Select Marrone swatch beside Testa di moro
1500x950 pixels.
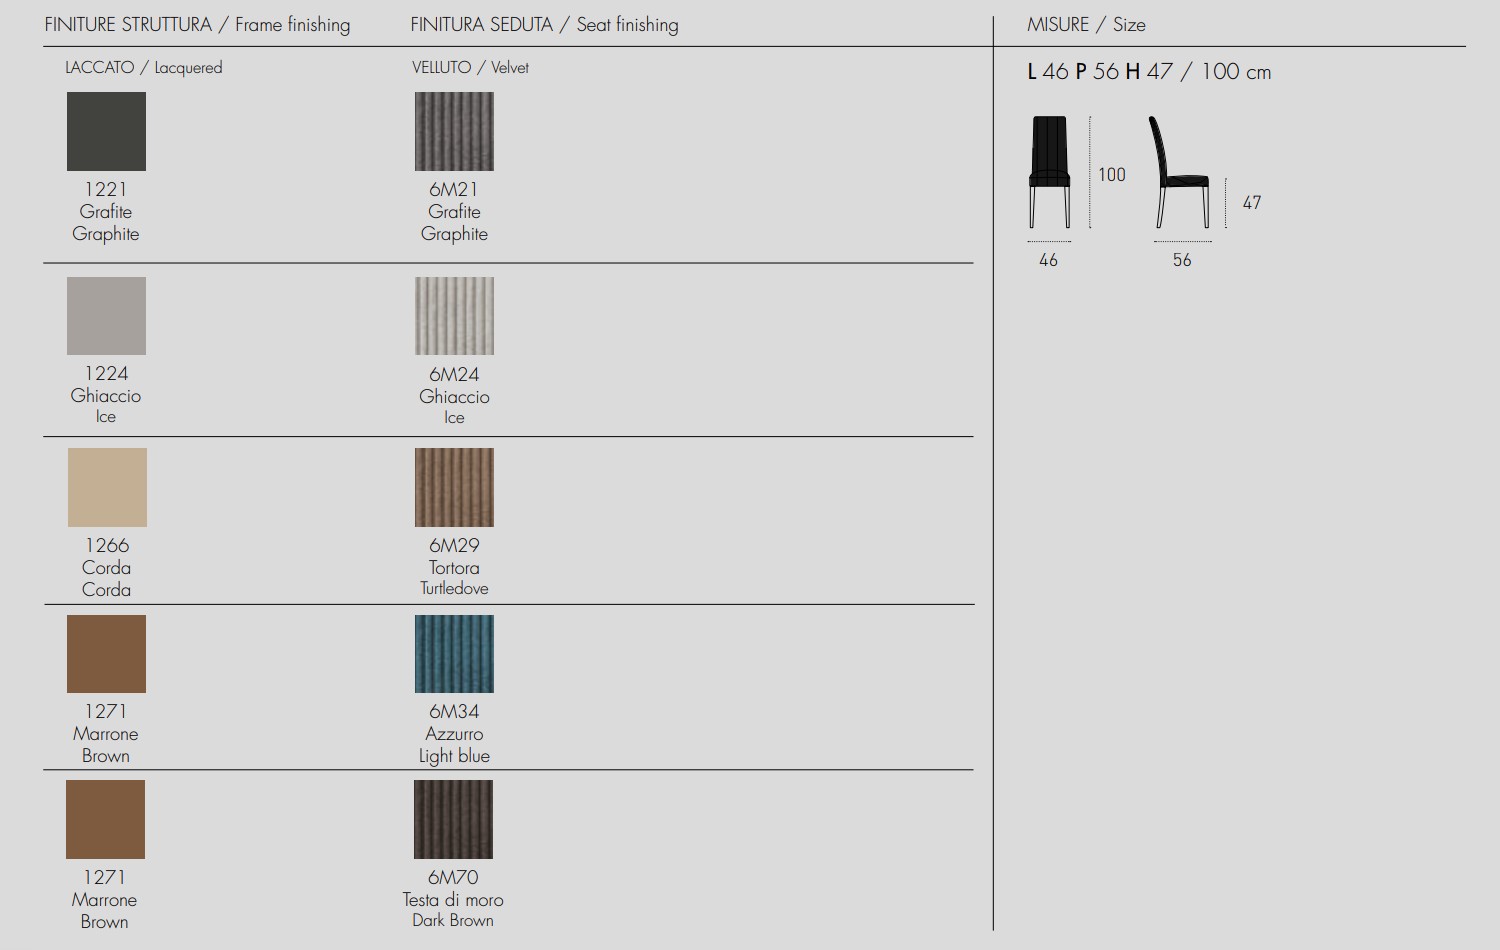coord(105,820)
